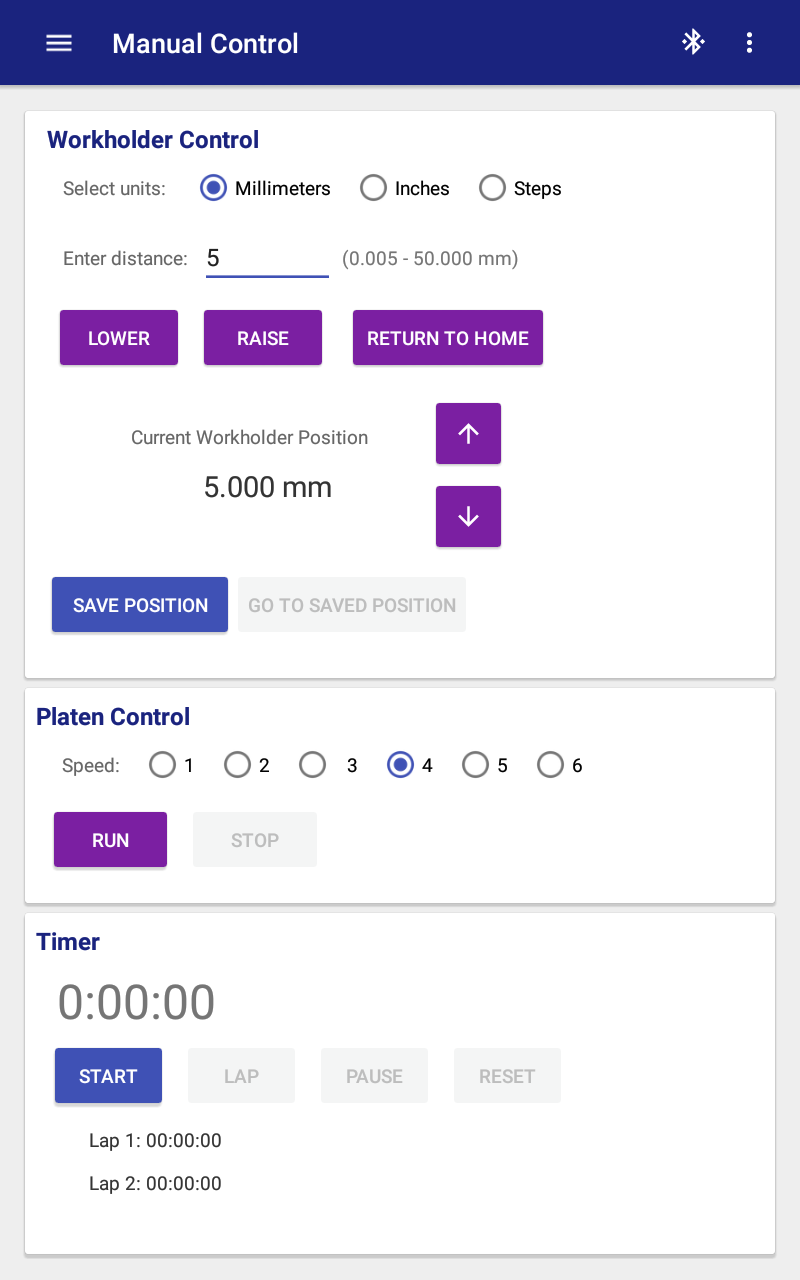
Task: Select Inches as units
Action: click(405, 188)
